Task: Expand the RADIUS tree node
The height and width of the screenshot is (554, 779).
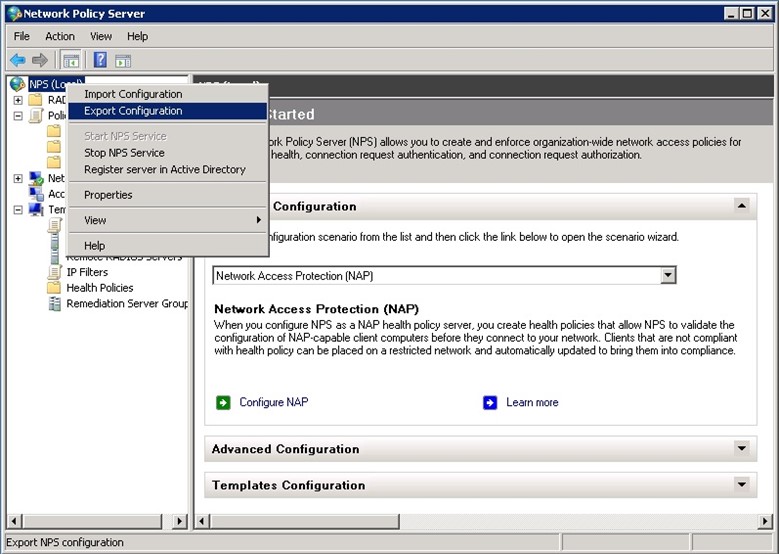Action: tap(18, 100)
